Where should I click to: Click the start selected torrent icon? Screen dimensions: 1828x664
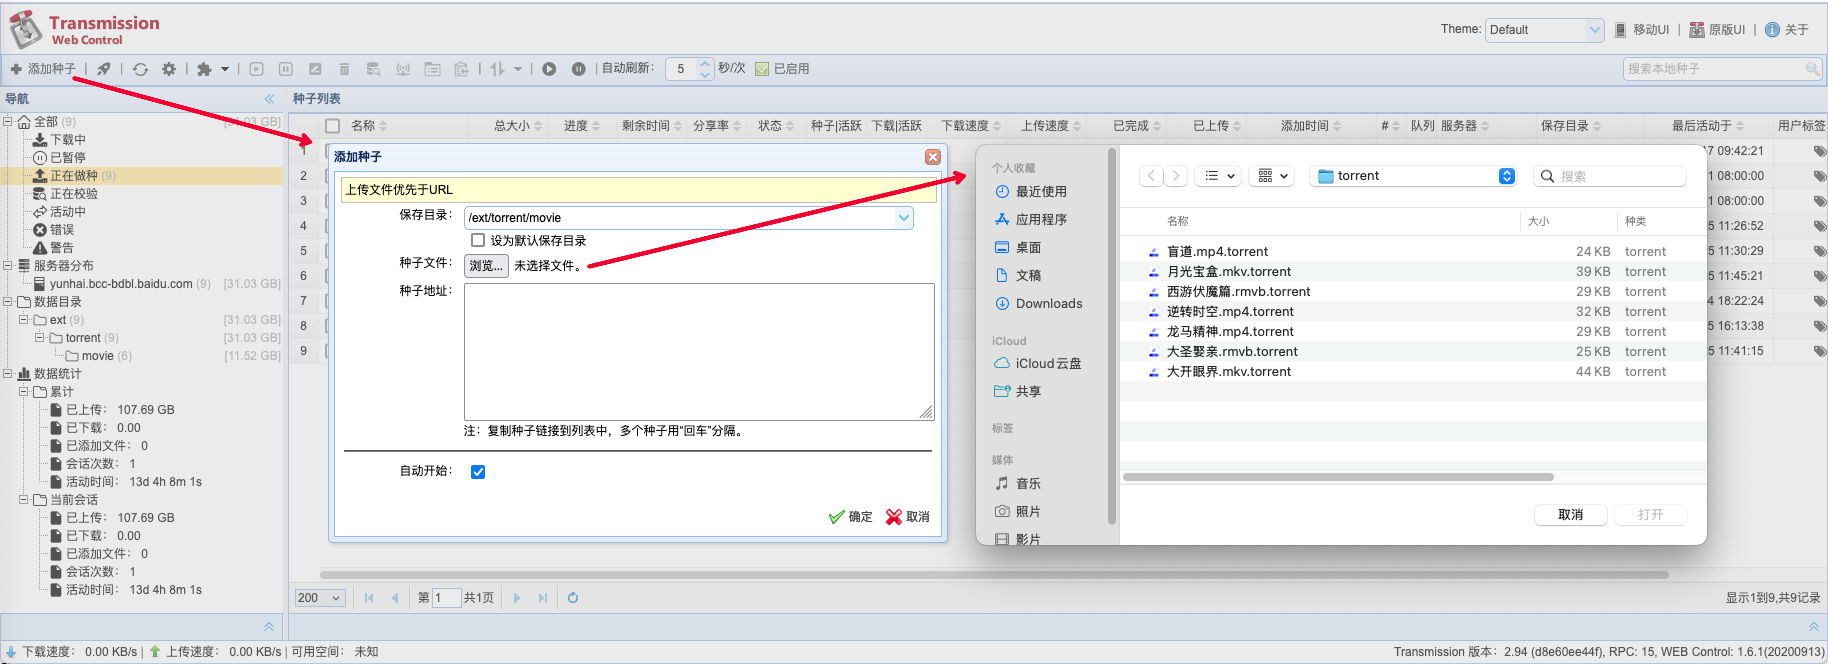coord(257,69)
